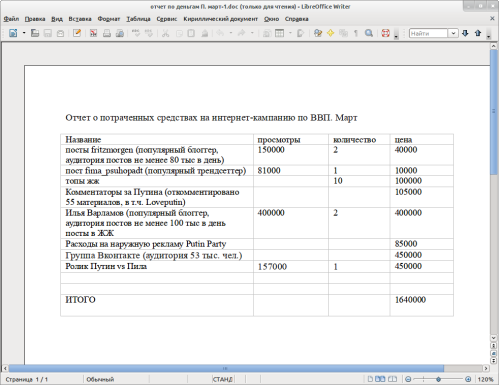499x385 pixels.
Task: Open the Insert Table toolbar icon
Action: tap(279, 33)
